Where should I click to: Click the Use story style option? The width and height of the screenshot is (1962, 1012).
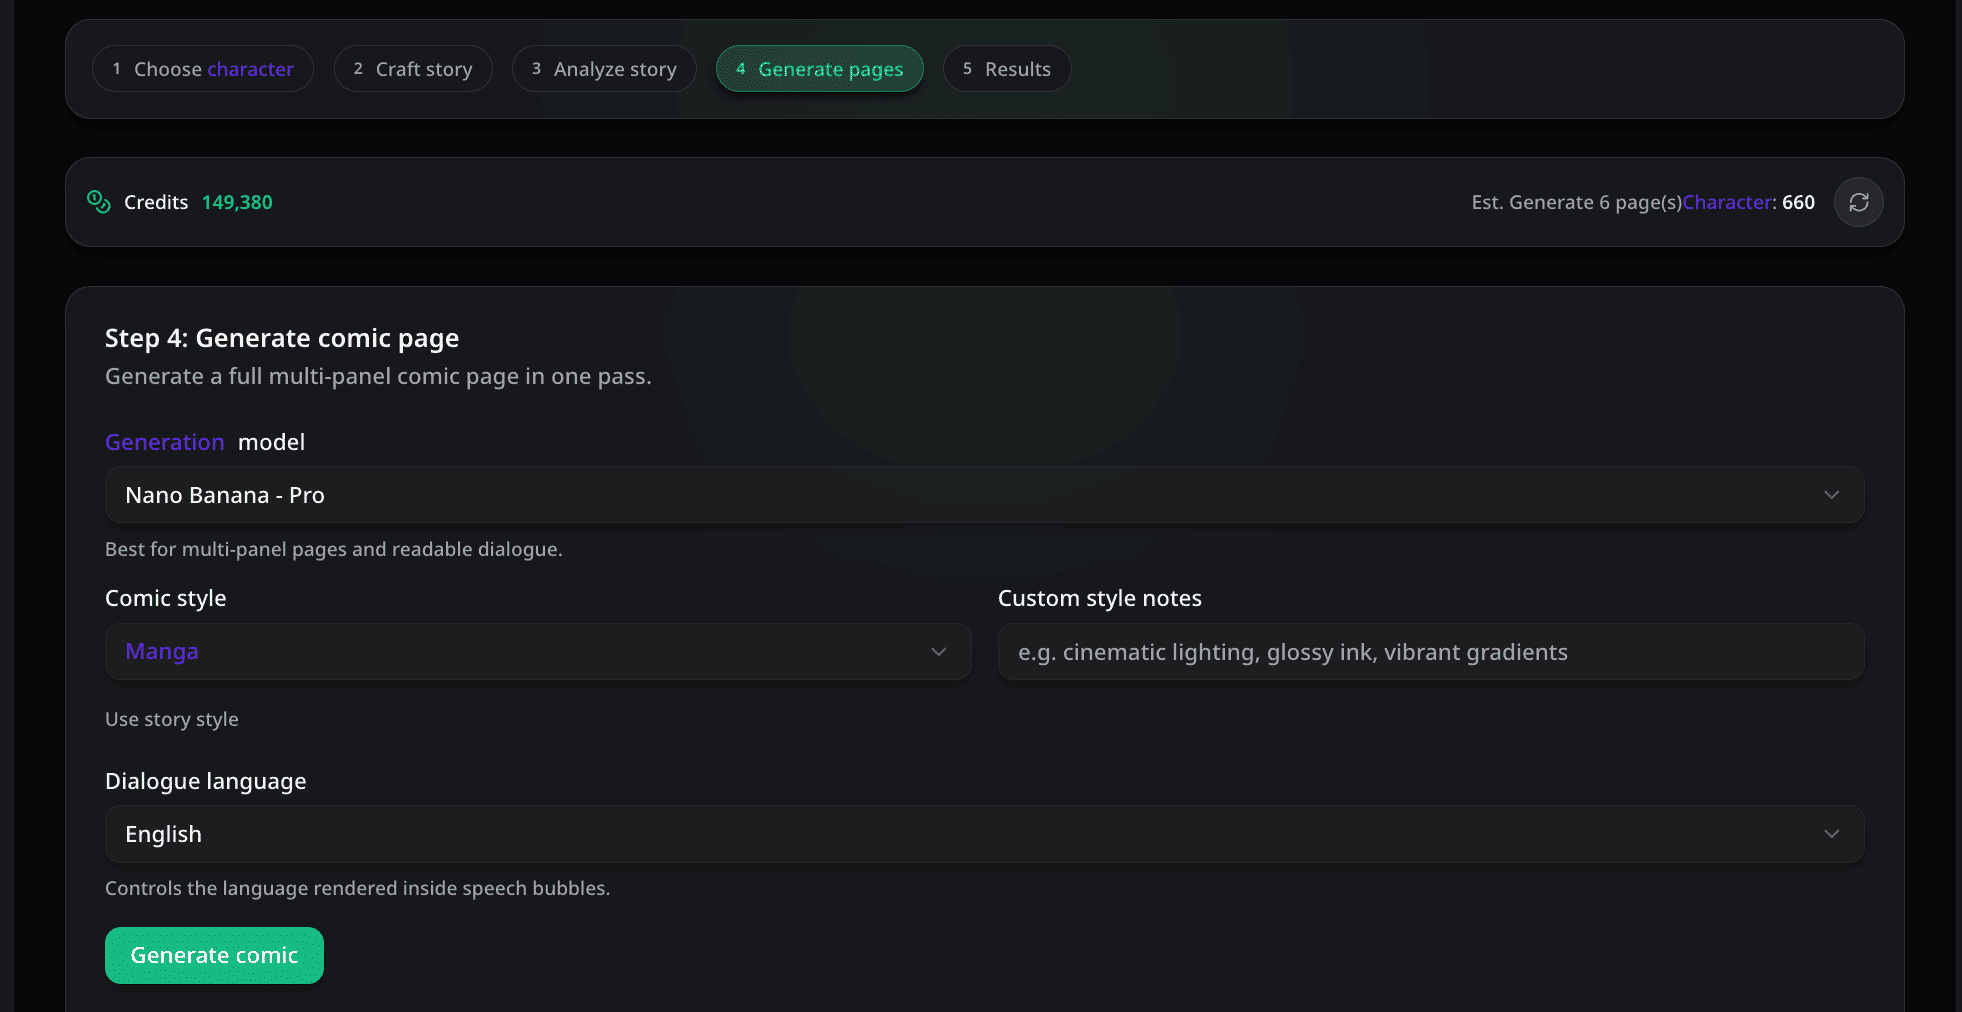(x=172, y=719)
